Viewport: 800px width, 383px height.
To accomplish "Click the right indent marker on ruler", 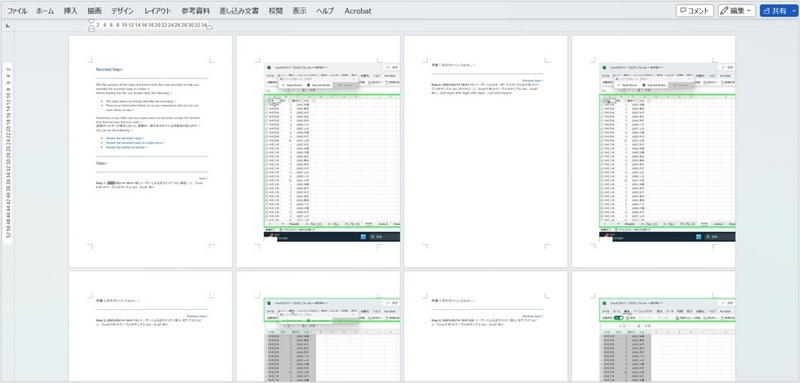I will [209, 28].
